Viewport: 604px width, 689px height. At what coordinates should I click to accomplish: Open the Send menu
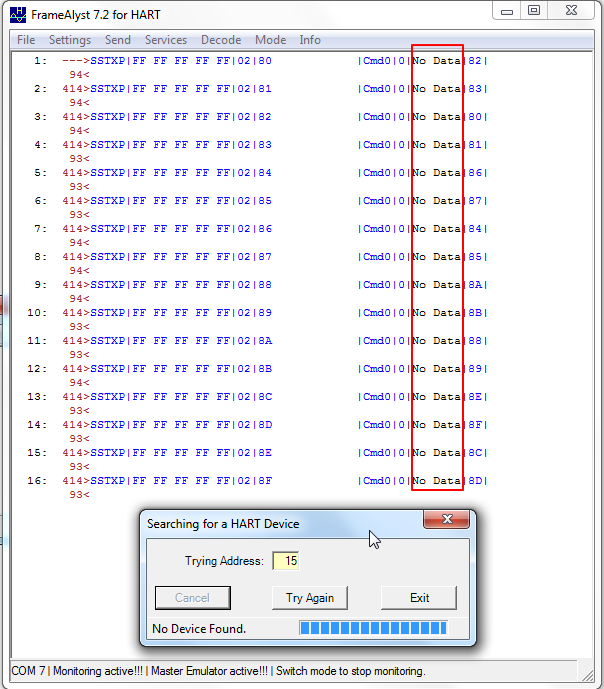pyautogui.click(x=118, y=40)
